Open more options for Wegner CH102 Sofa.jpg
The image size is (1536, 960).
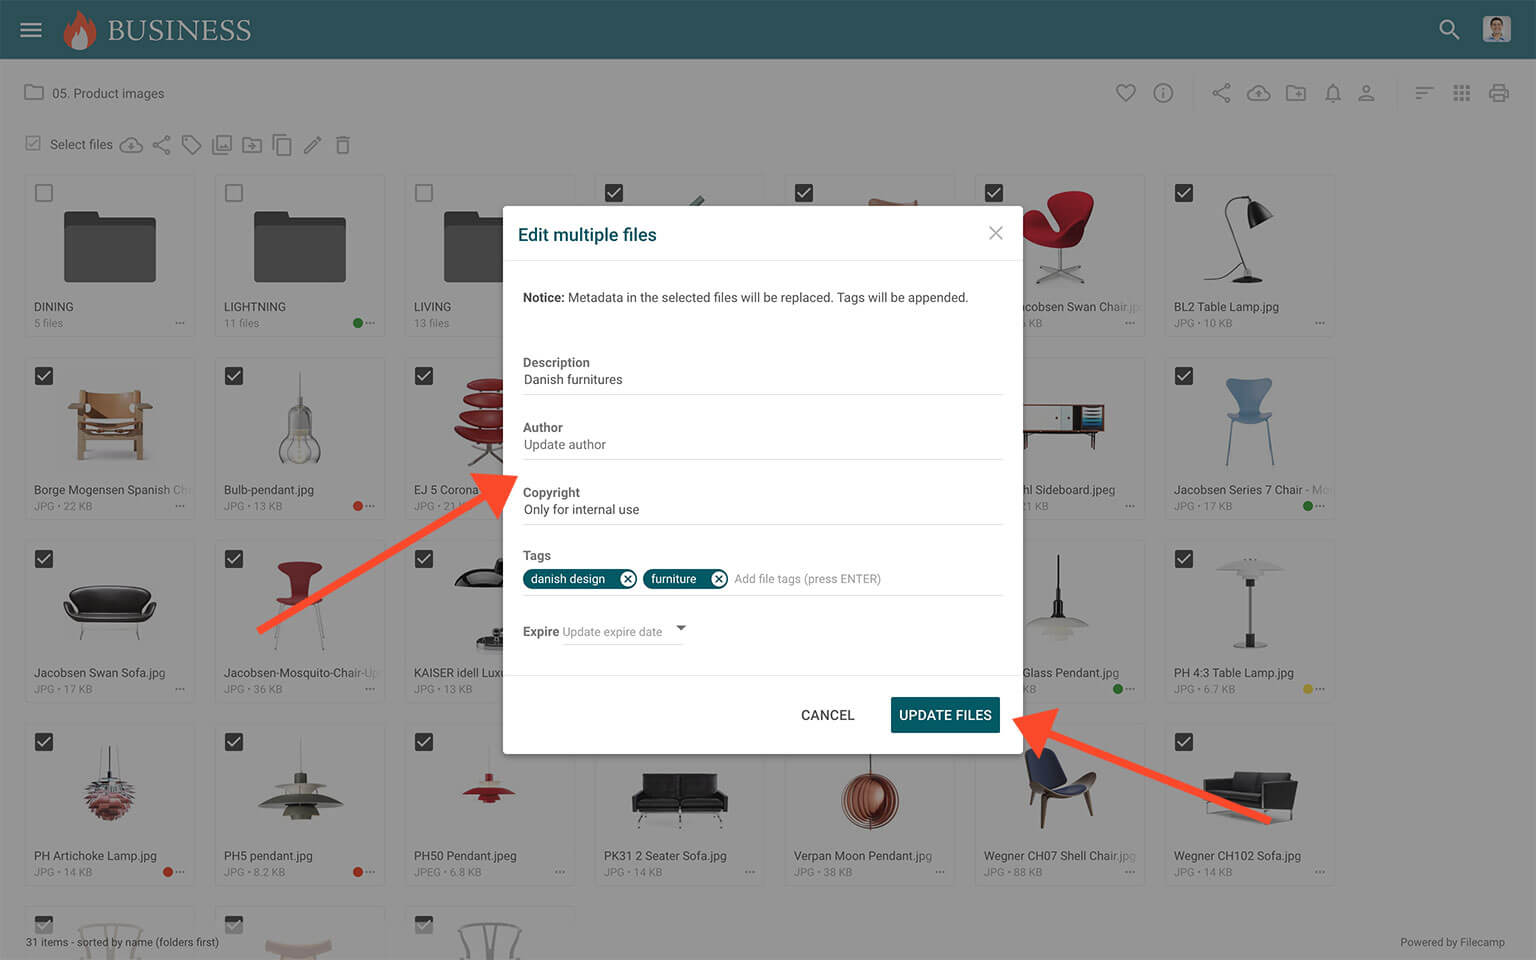tap(1320, 872)
